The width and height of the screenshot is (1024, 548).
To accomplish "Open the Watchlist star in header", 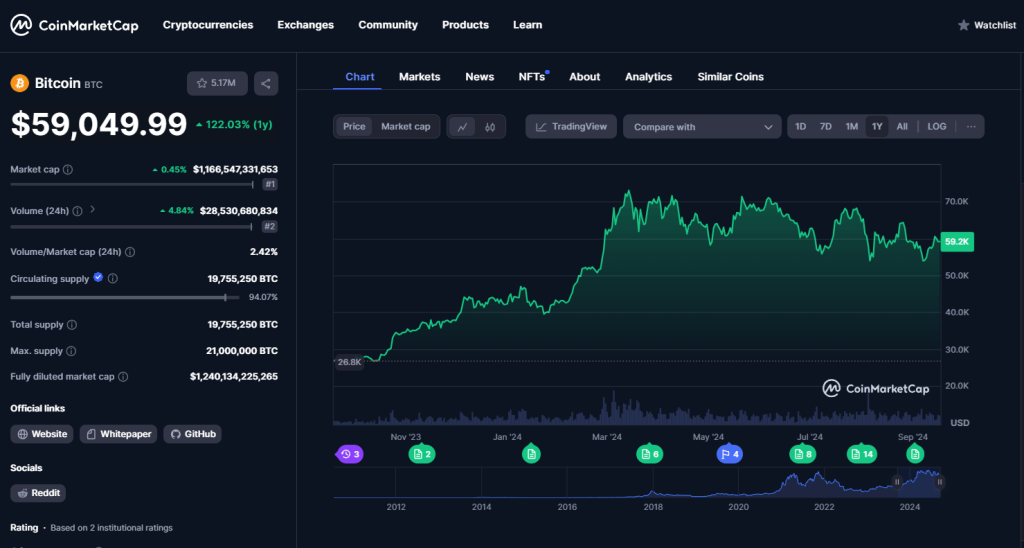I will pos(963,25).
